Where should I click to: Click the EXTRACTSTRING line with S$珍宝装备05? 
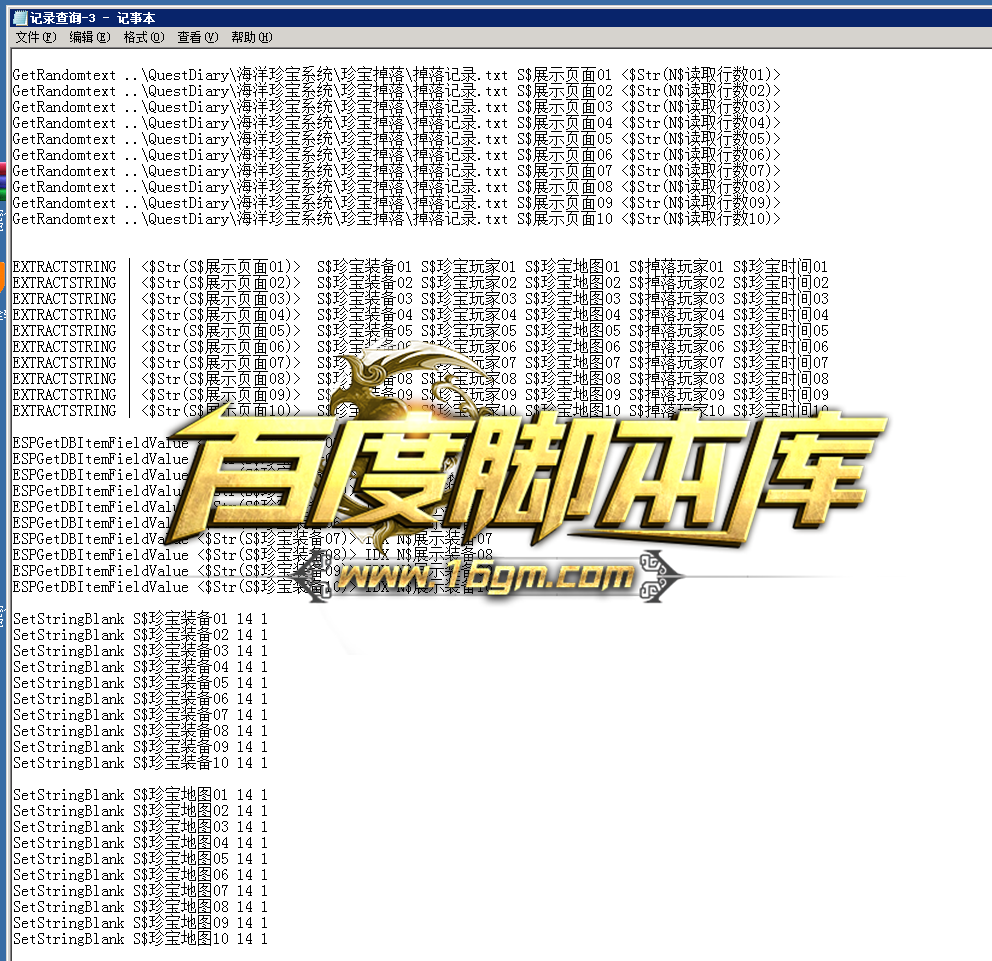pyautogui.click(x=421, y=331)
